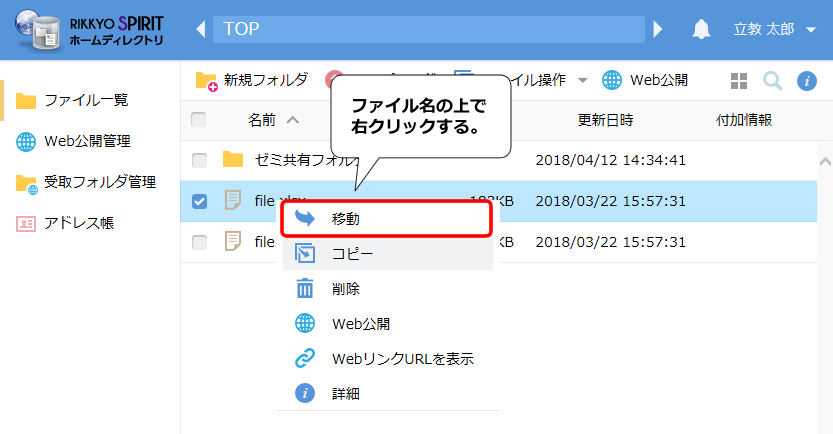Image resolution: width=833 pixels, height=434 pixels.
Task: Choose 詳細 from the context menu
Action: [388, 394]
